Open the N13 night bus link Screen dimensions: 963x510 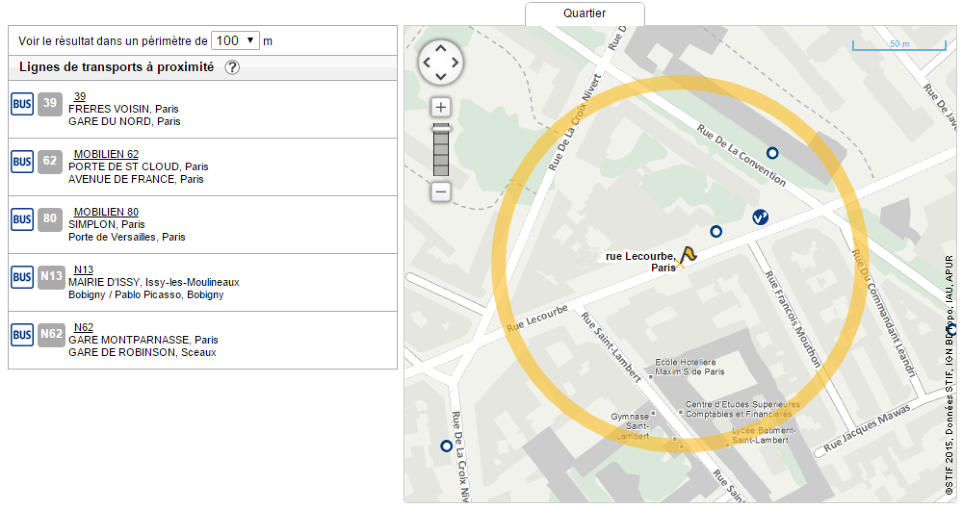pos(84,270)
